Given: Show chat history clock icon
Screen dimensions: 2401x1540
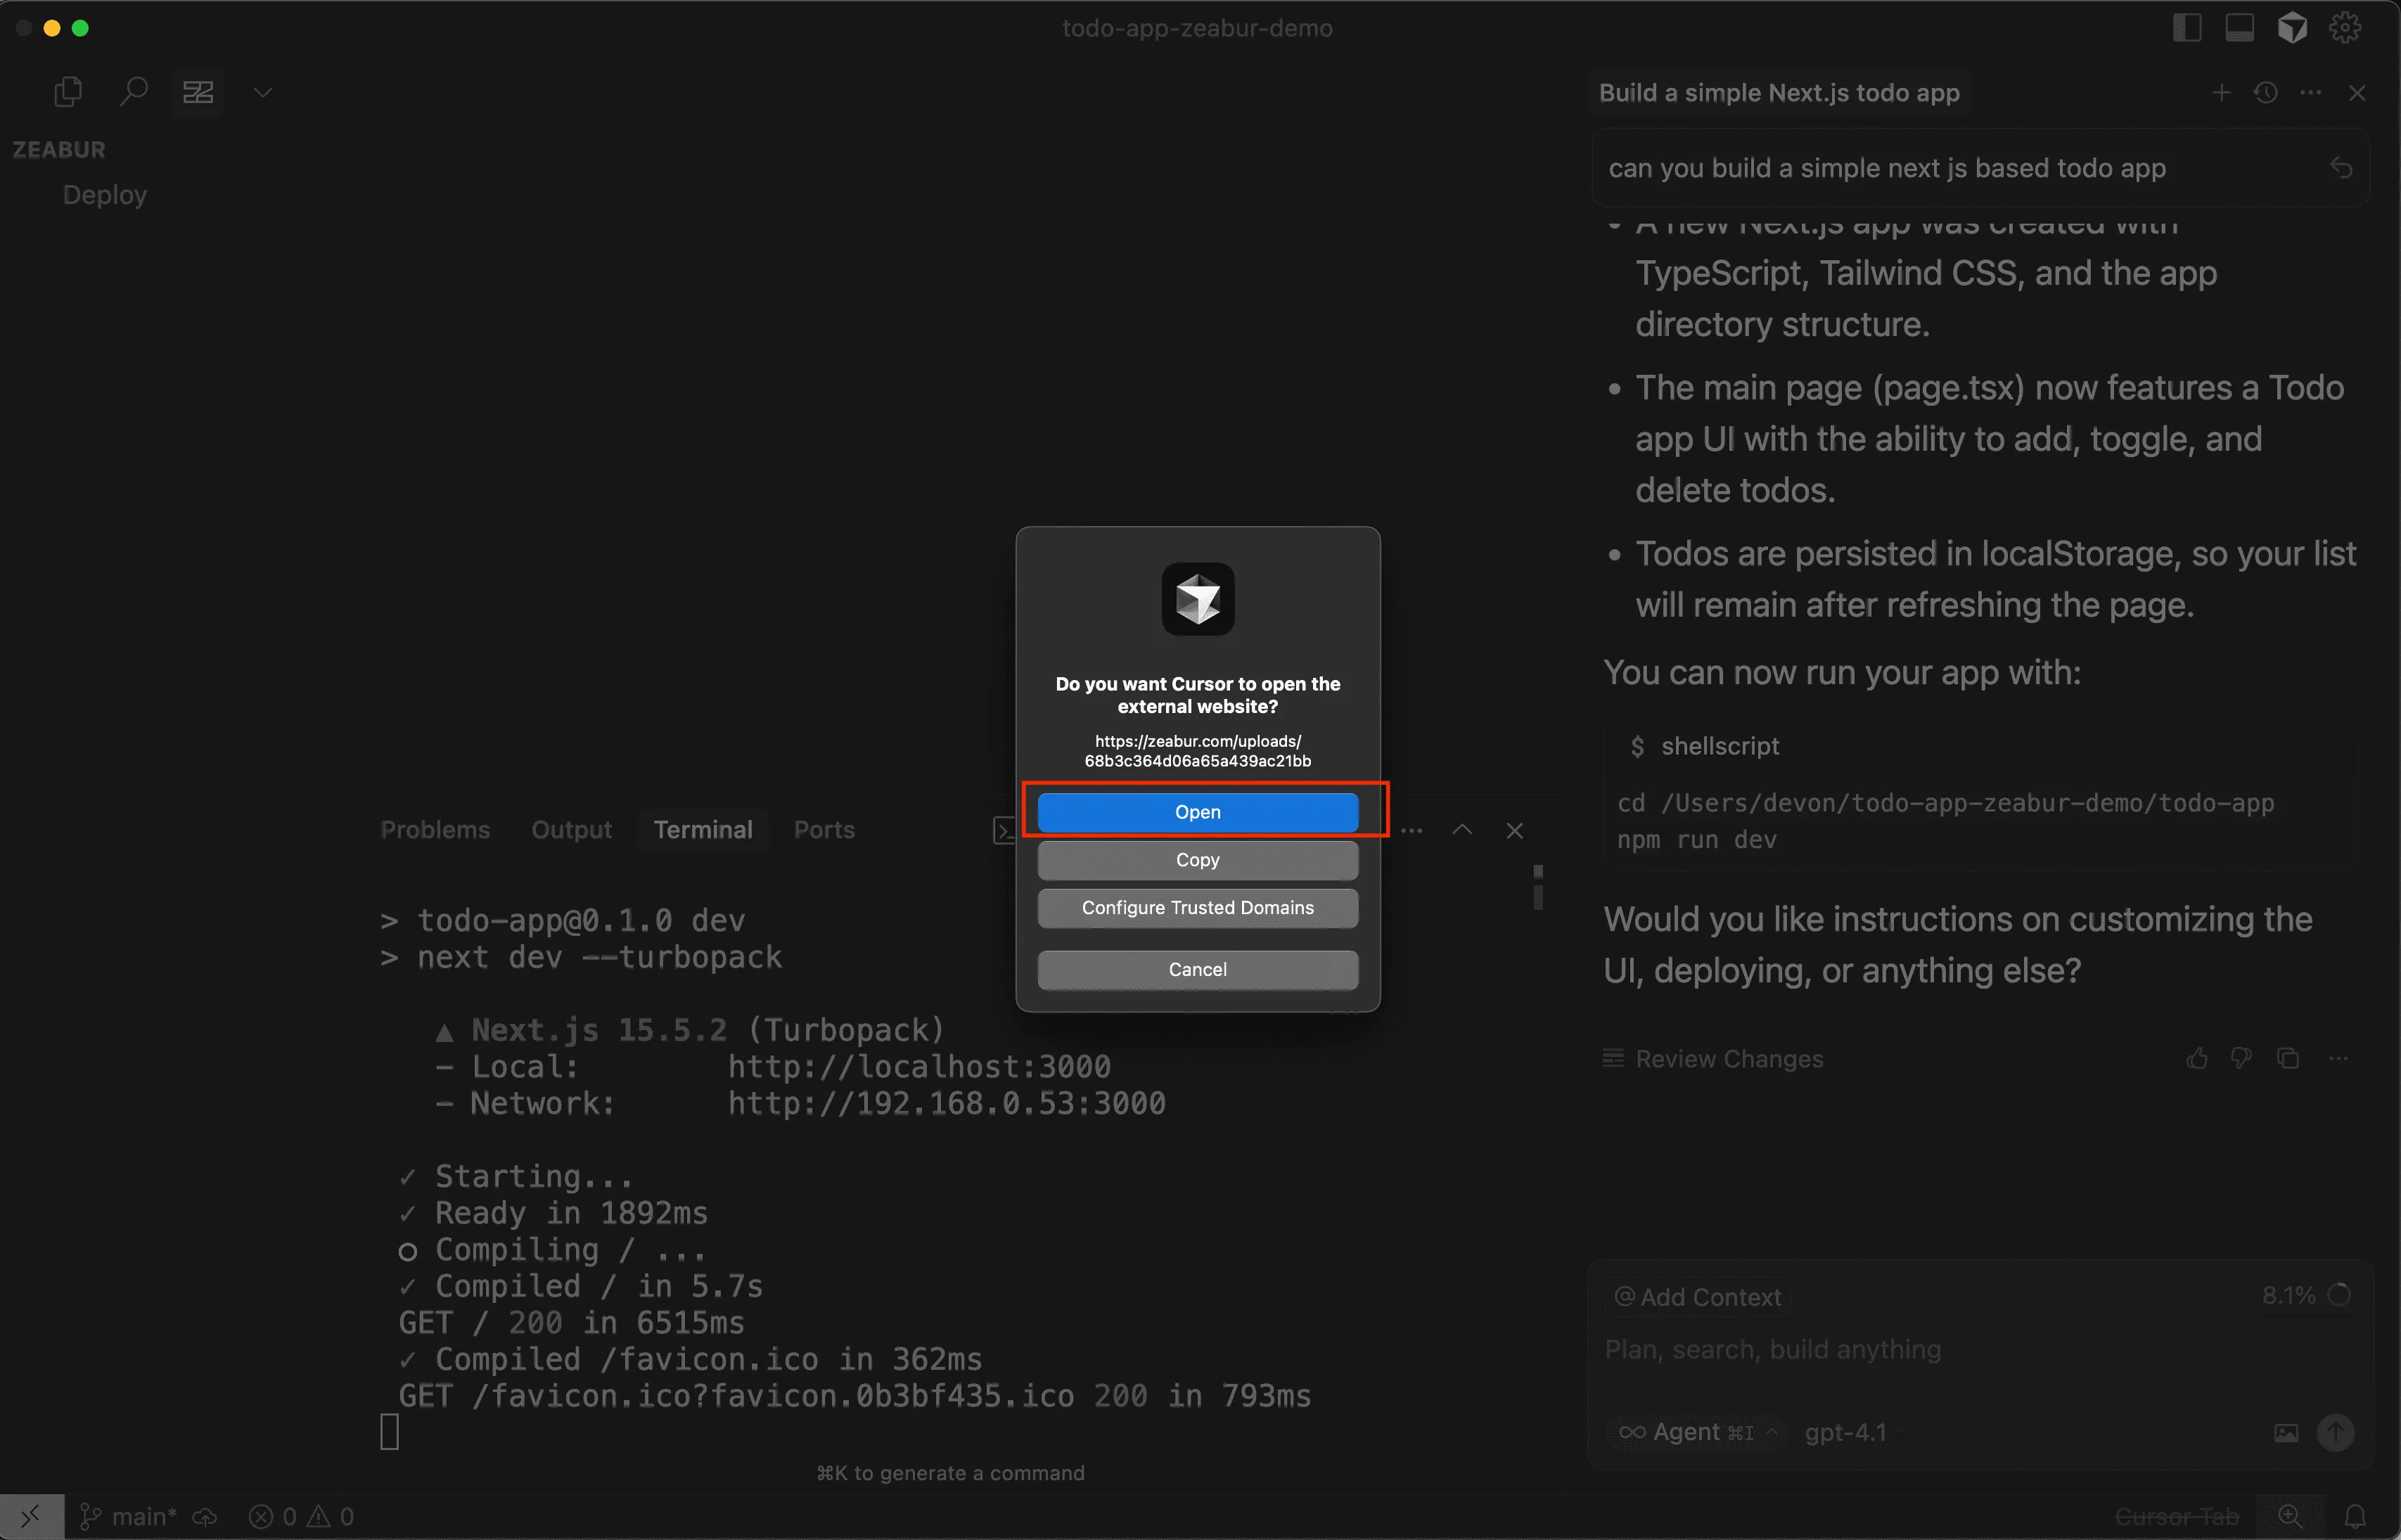Looking at the screenshot, I should 2266,93.
